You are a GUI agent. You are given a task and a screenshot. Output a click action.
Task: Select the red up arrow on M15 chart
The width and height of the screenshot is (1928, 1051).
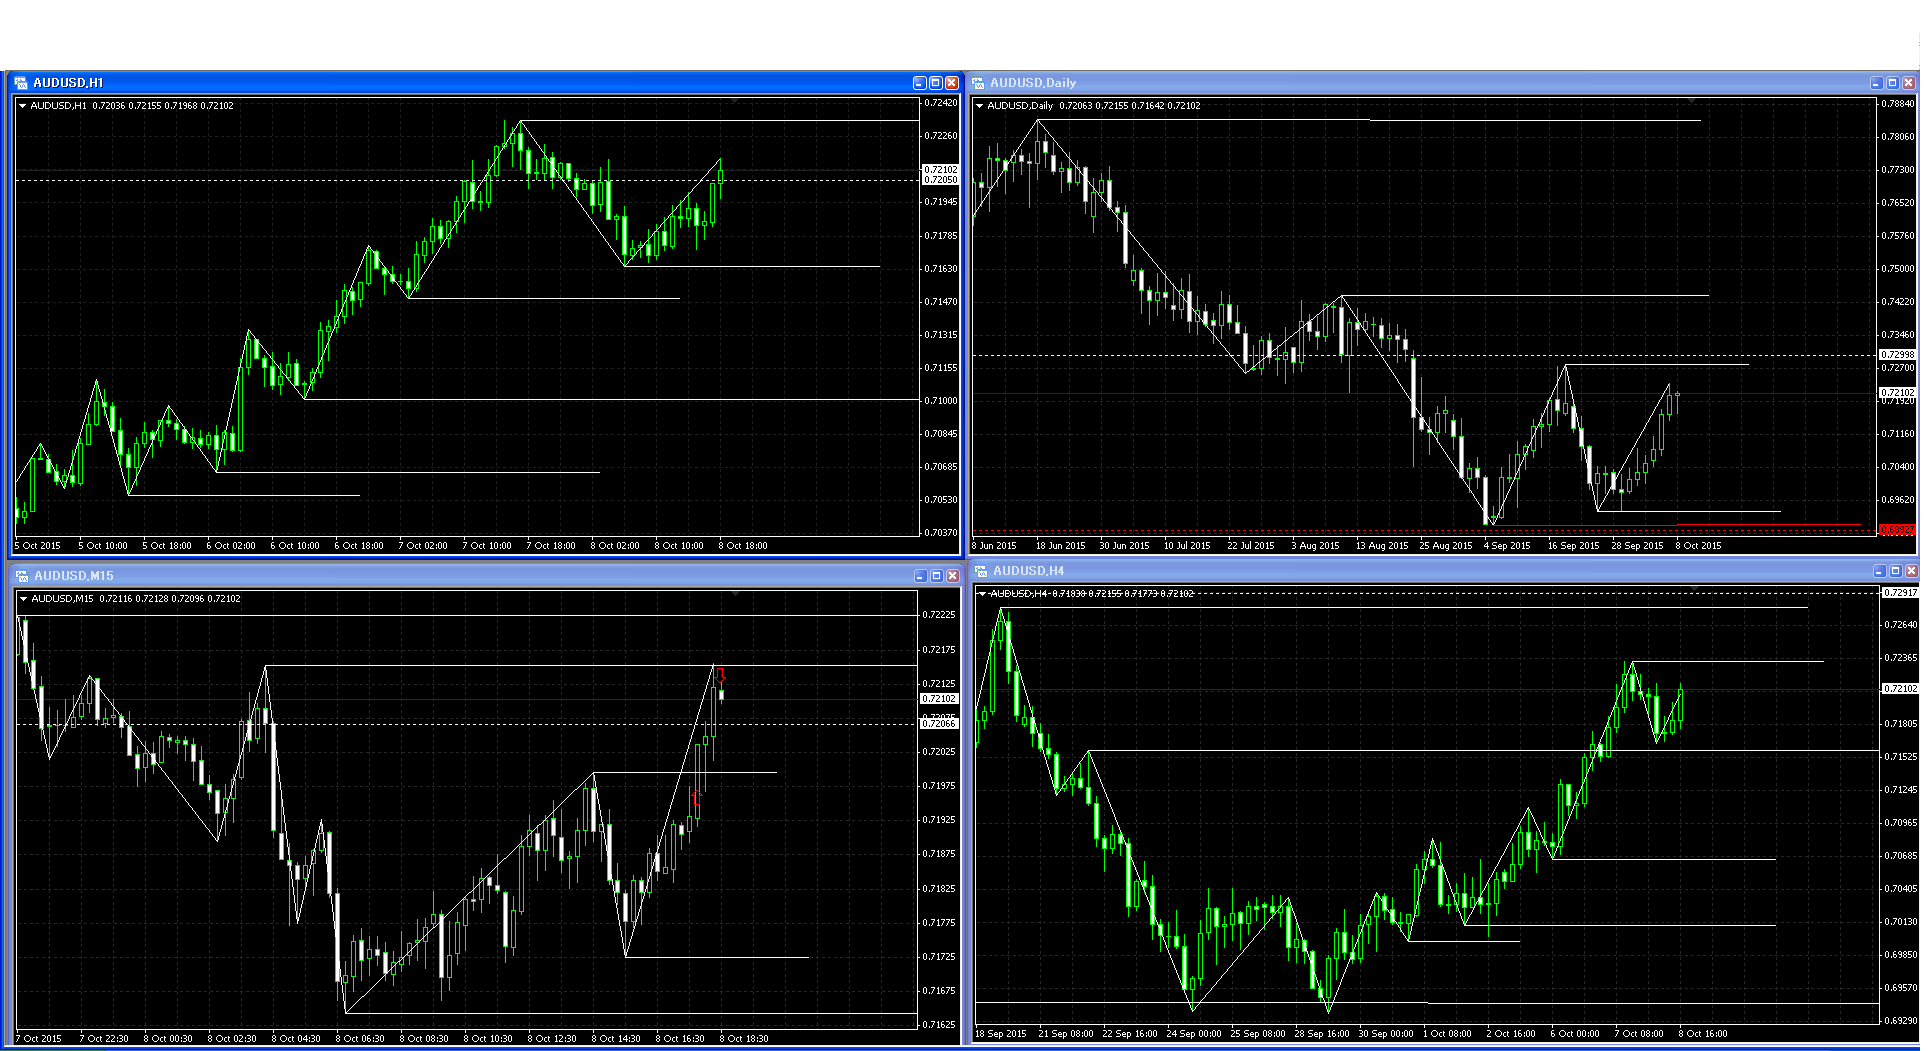pyautogui.click(x=695, y=798)
